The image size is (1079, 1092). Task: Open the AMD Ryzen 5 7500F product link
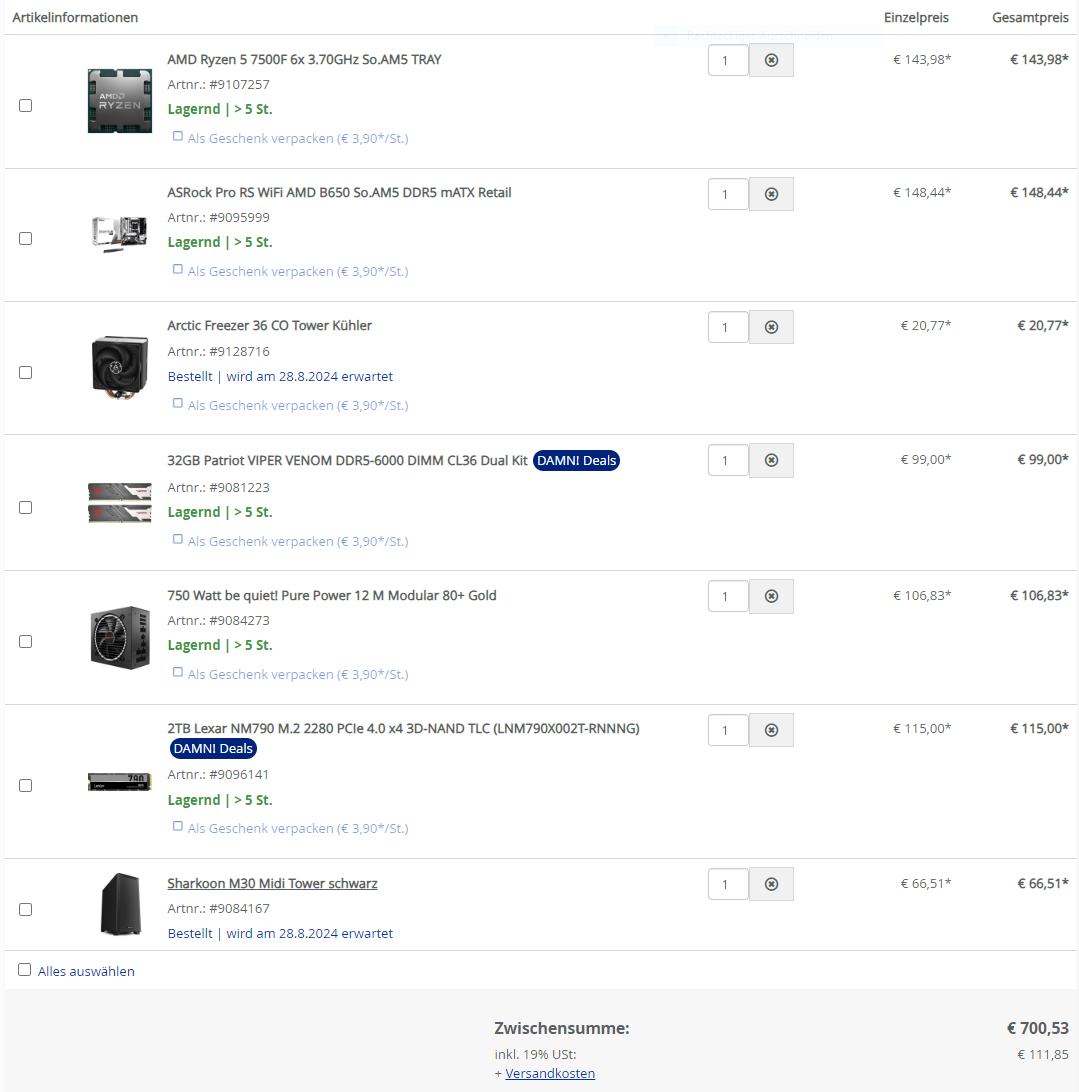(304, 60)
